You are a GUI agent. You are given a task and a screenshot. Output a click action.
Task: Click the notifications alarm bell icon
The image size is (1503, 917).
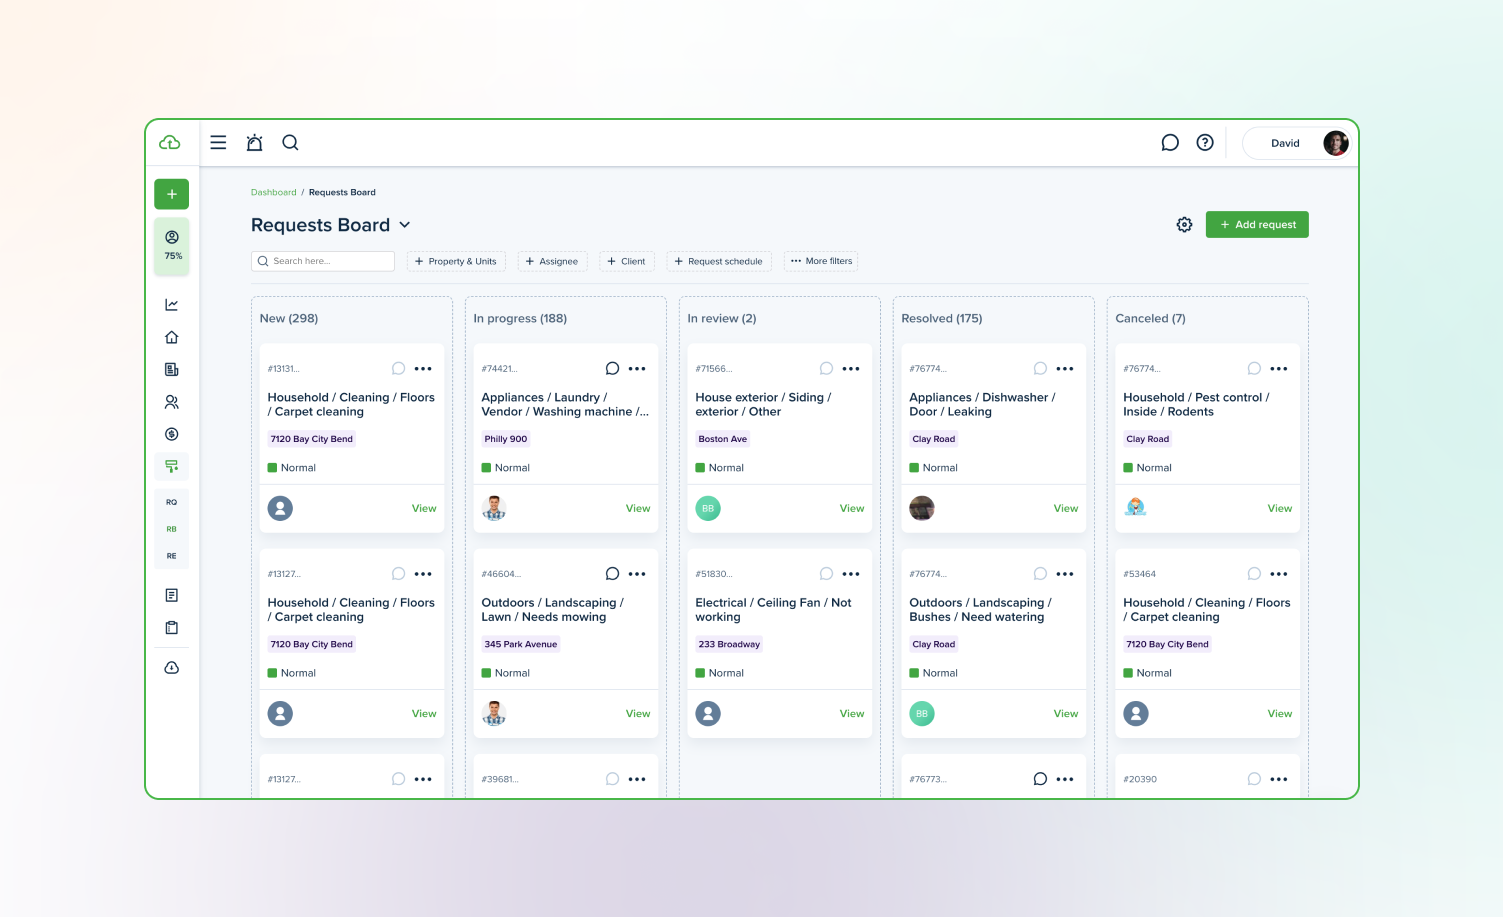click(x=254, y=143)
